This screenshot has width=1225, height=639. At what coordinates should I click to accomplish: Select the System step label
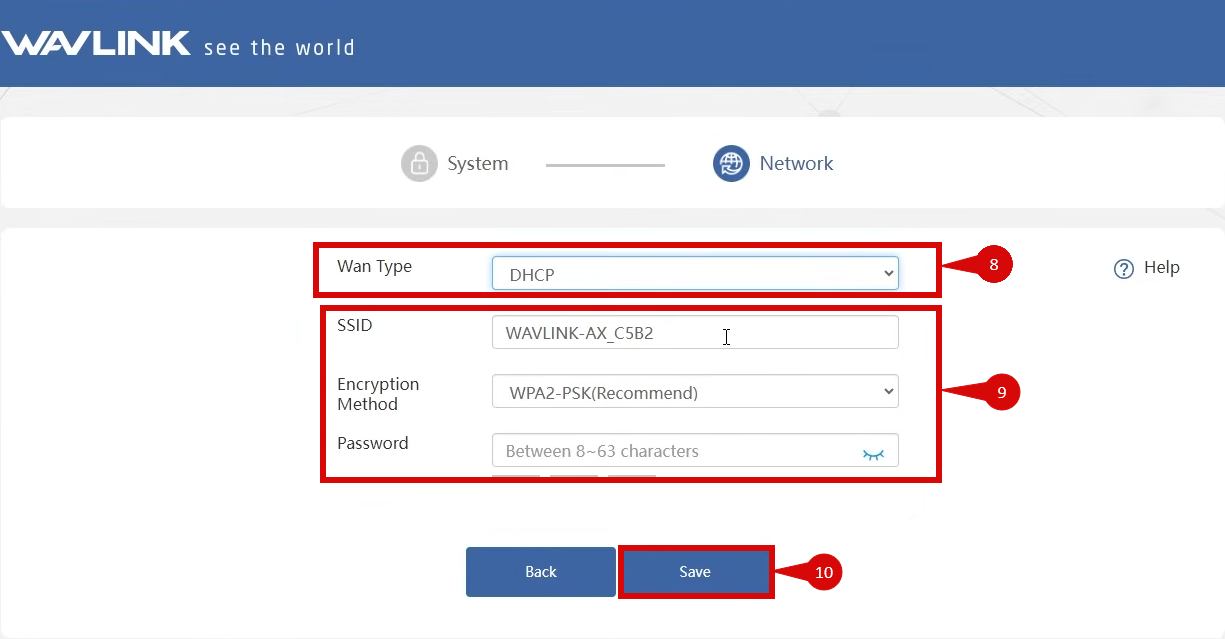tap(478, 163)
